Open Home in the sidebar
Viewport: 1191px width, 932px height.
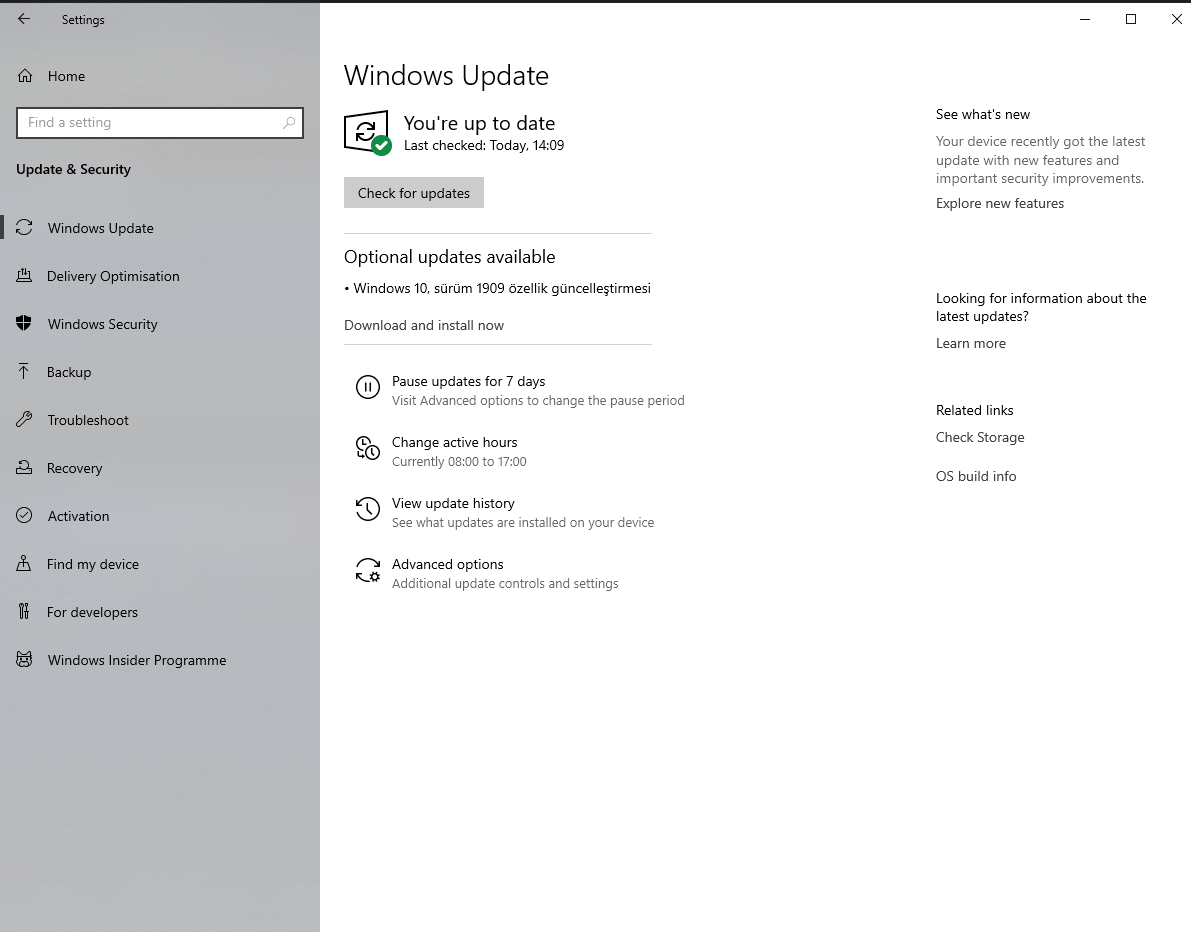(66, 76)
